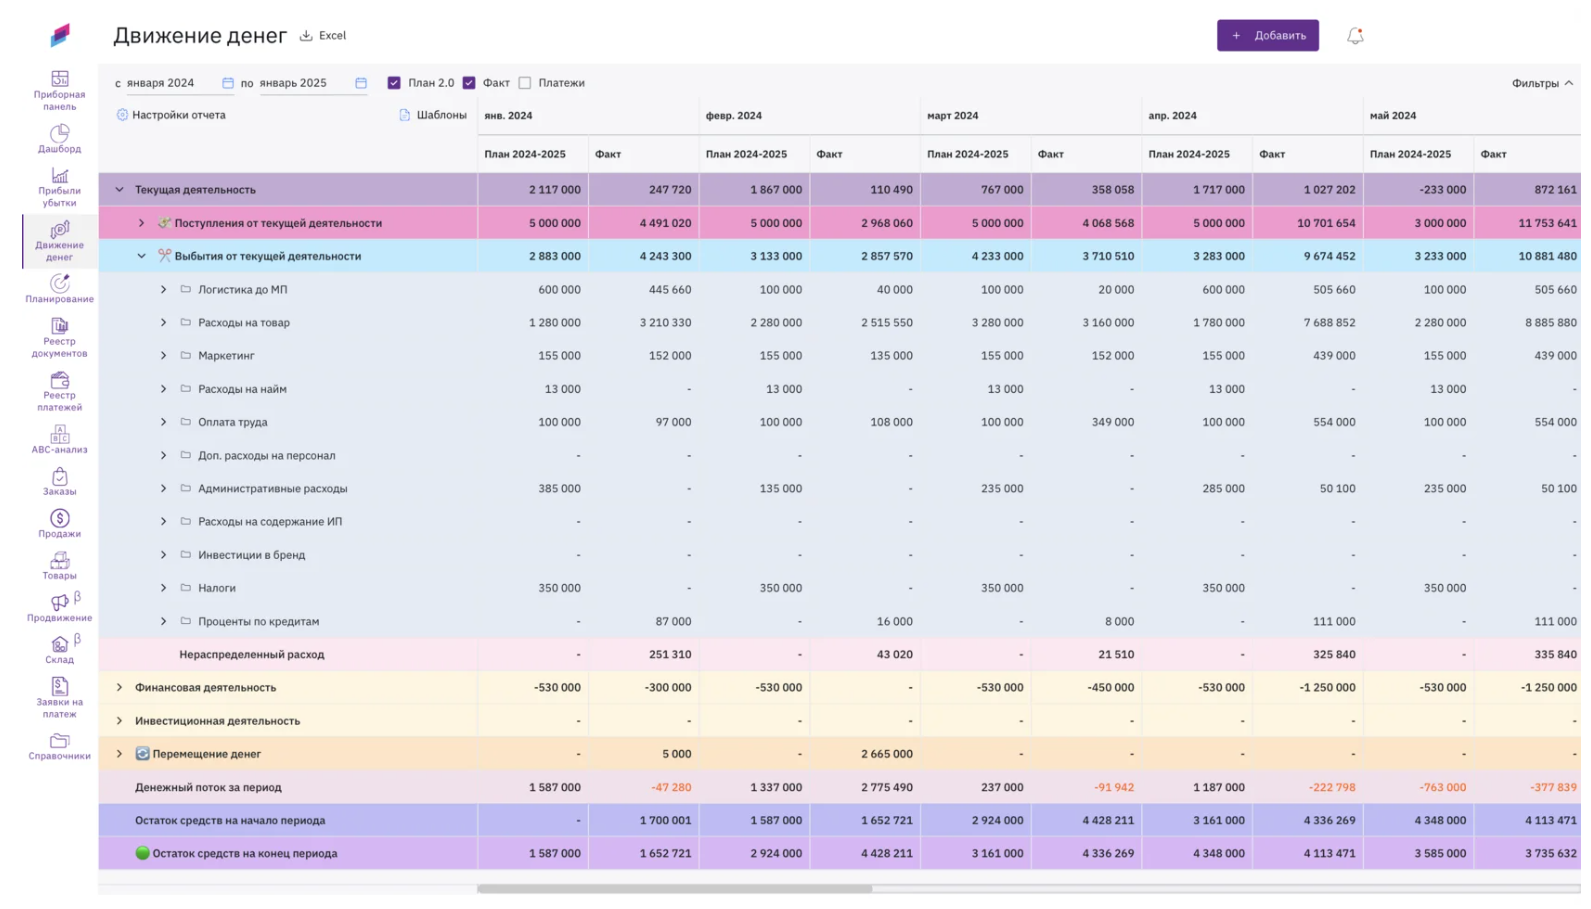Click the horizontal table scrollbar
Viewport: 1591px width, 909px height.
click(x=674, y=888)
